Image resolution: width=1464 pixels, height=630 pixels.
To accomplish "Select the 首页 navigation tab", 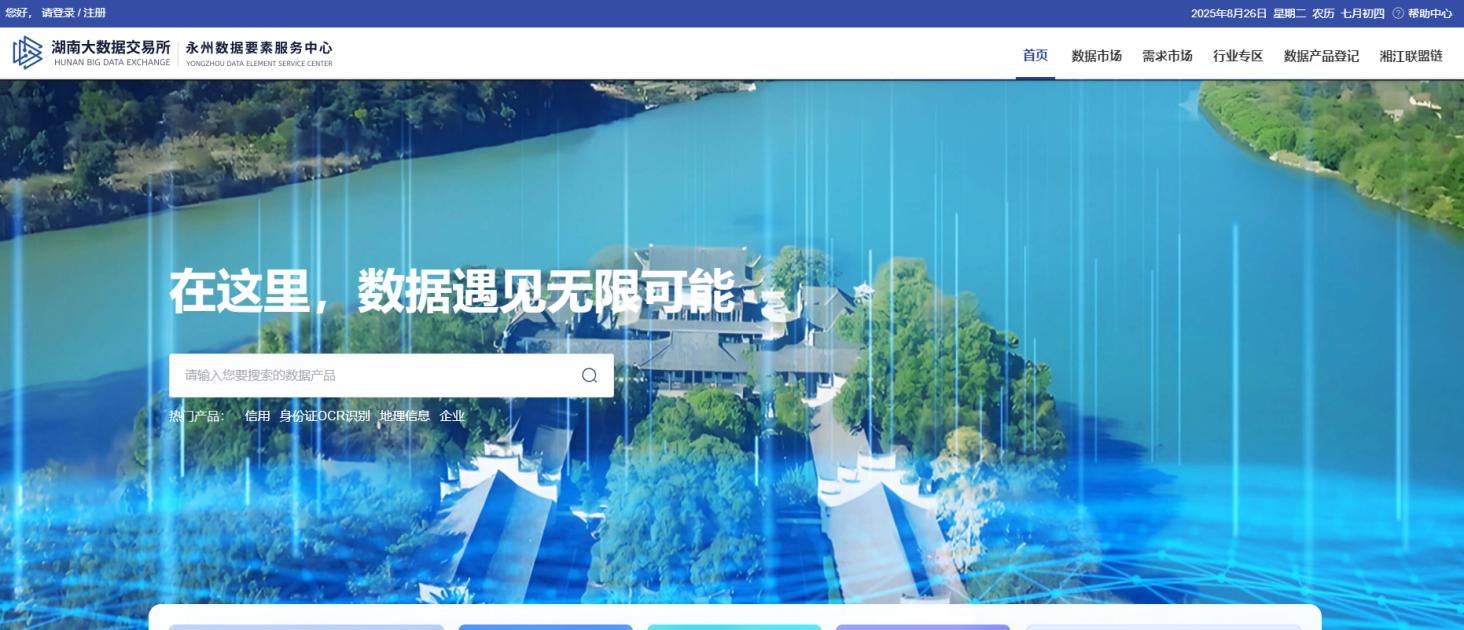I will [x=1035, y=55].
